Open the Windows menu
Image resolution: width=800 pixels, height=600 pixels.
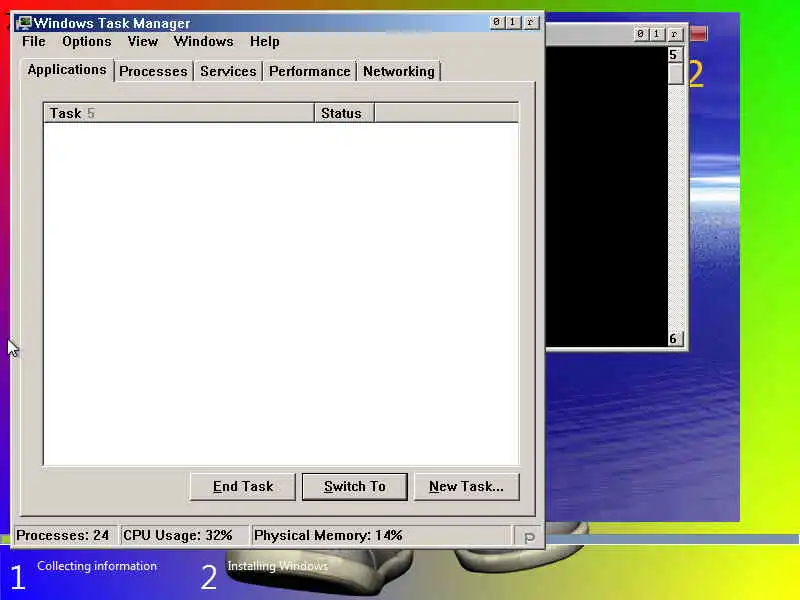coord(204,41)
